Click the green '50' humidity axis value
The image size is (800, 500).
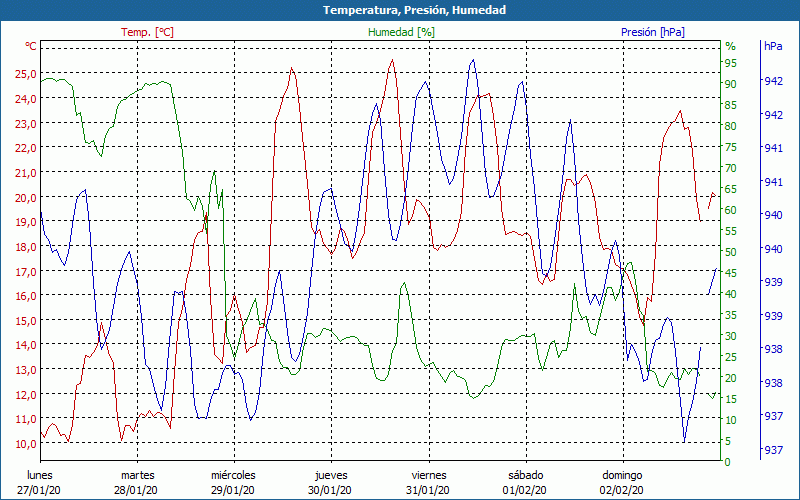click(731, 252)
